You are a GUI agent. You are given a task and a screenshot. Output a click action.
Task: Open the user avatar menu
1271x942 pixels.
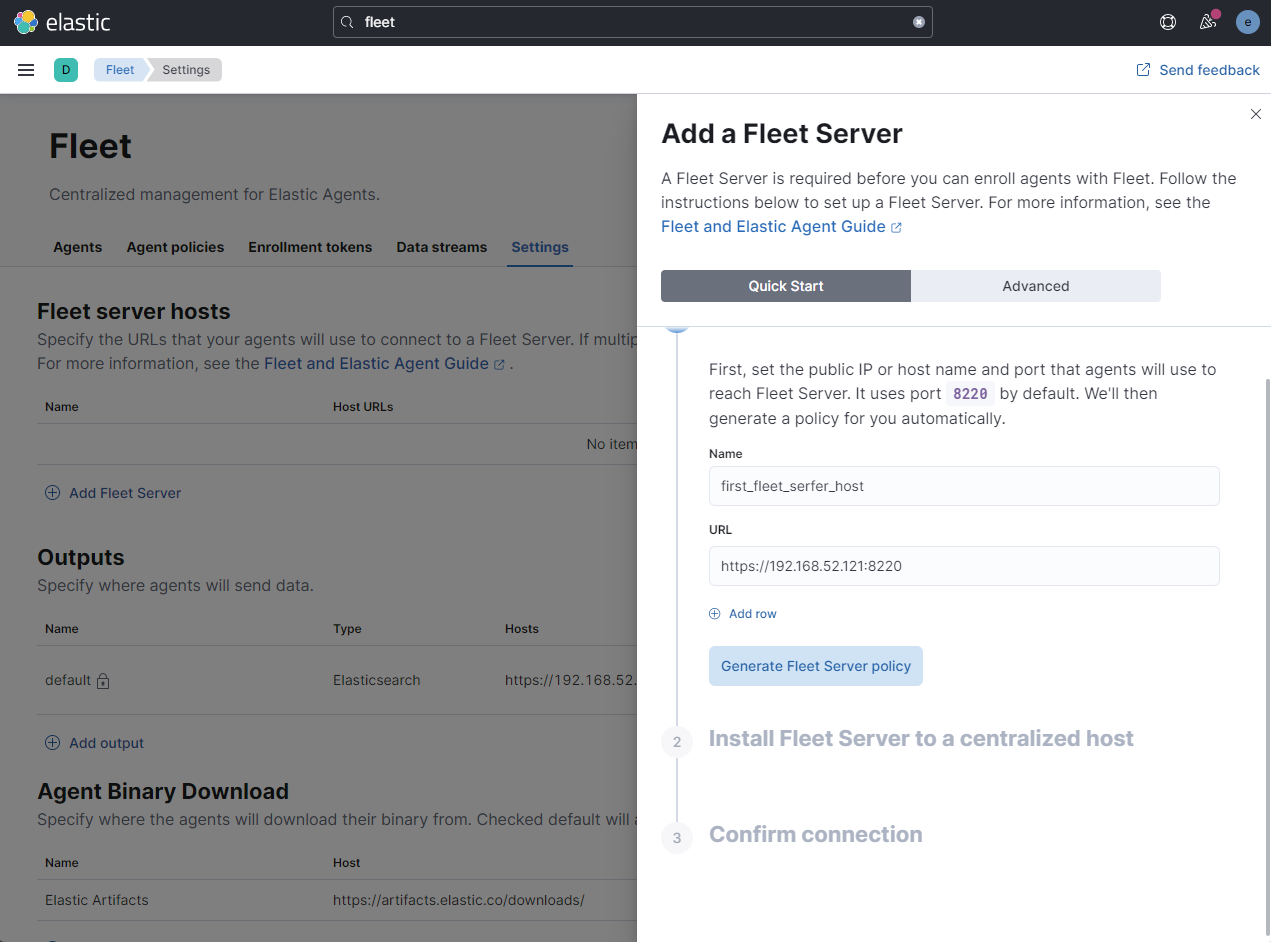pos(1247,22)
